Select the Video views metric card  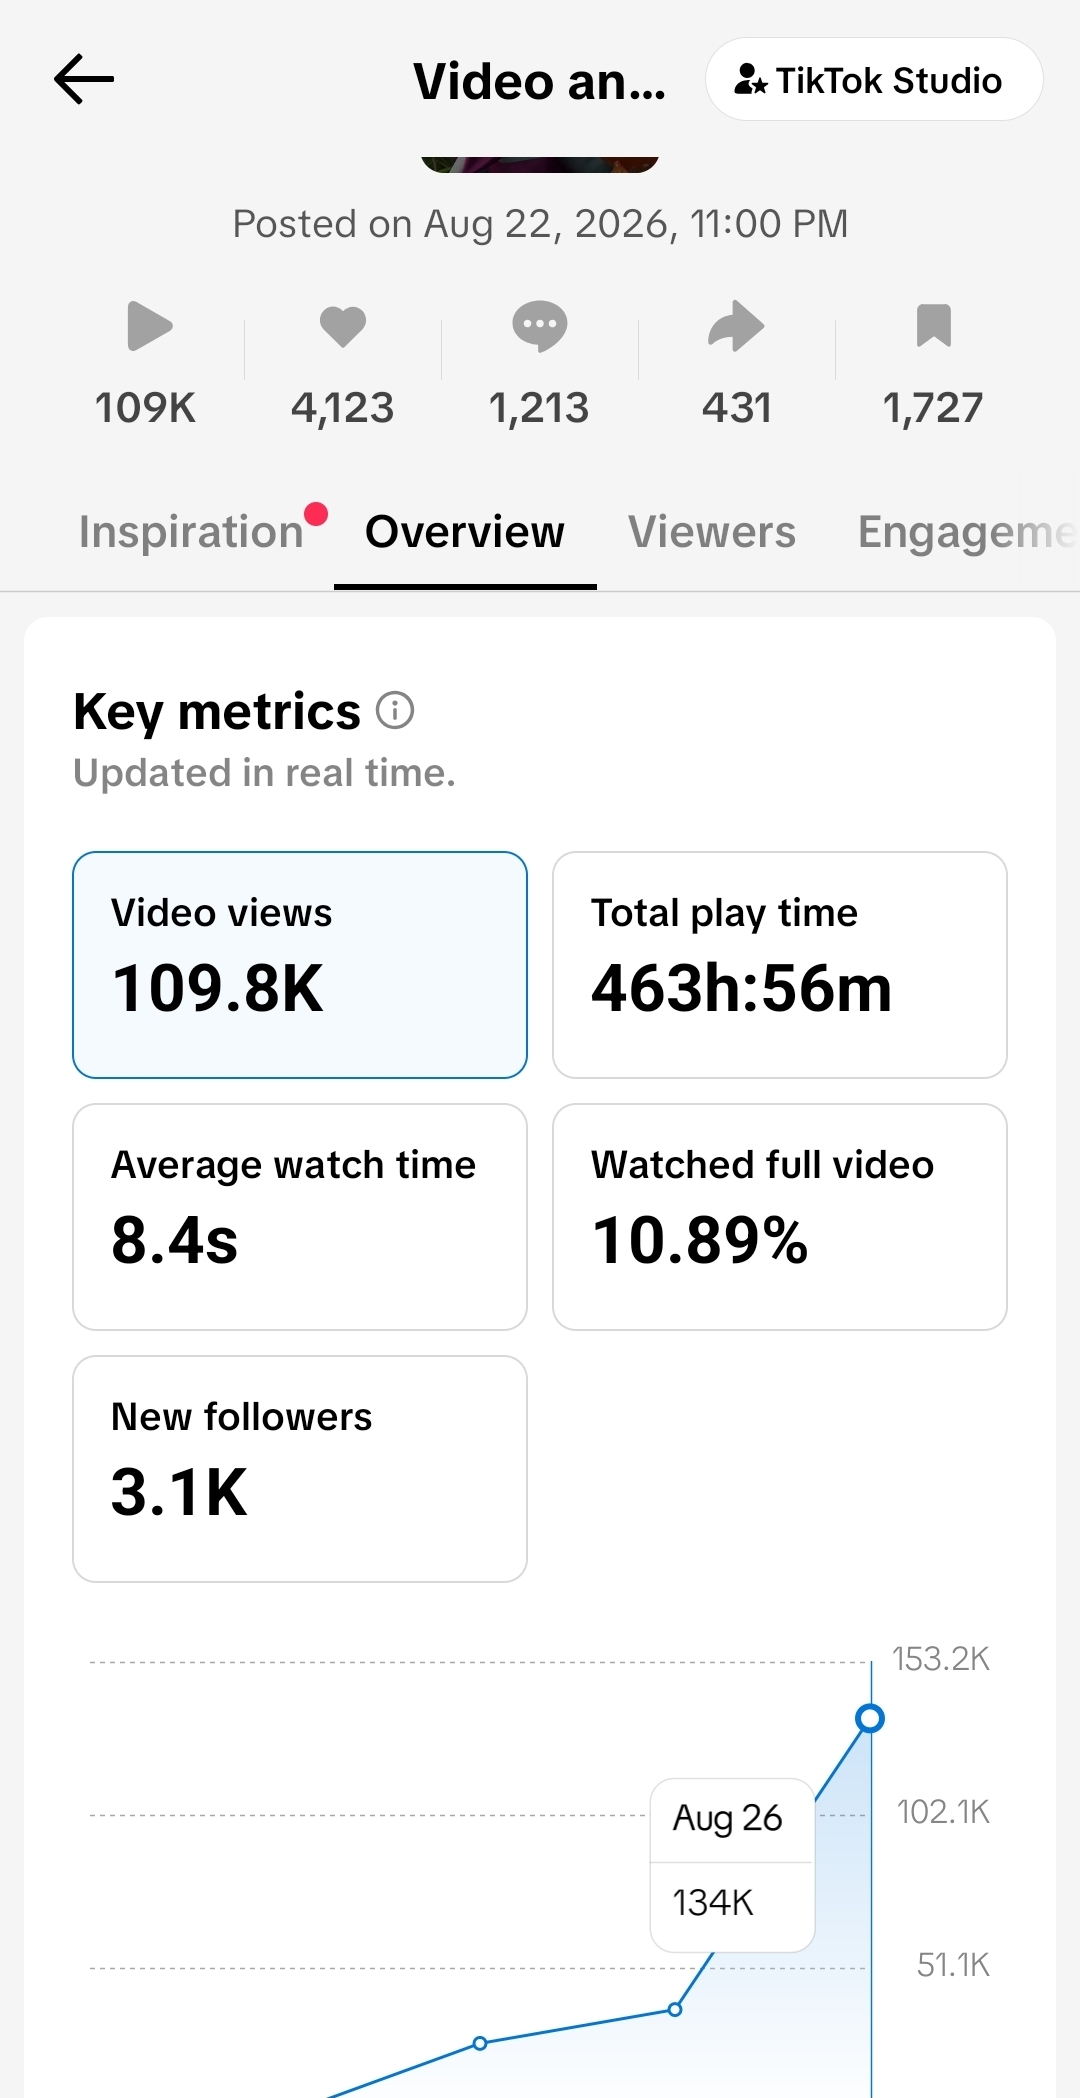pos(300,965)
